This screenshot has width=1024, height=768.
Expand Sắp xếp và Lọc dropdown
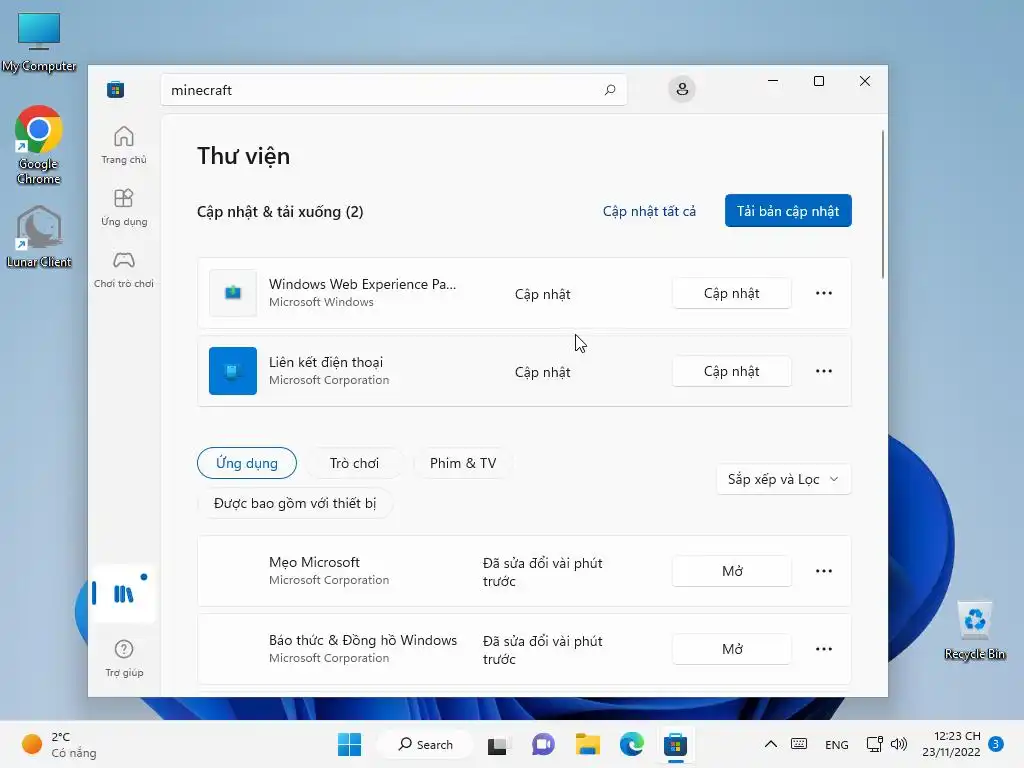pyautogui.click(x=784, y=479)
